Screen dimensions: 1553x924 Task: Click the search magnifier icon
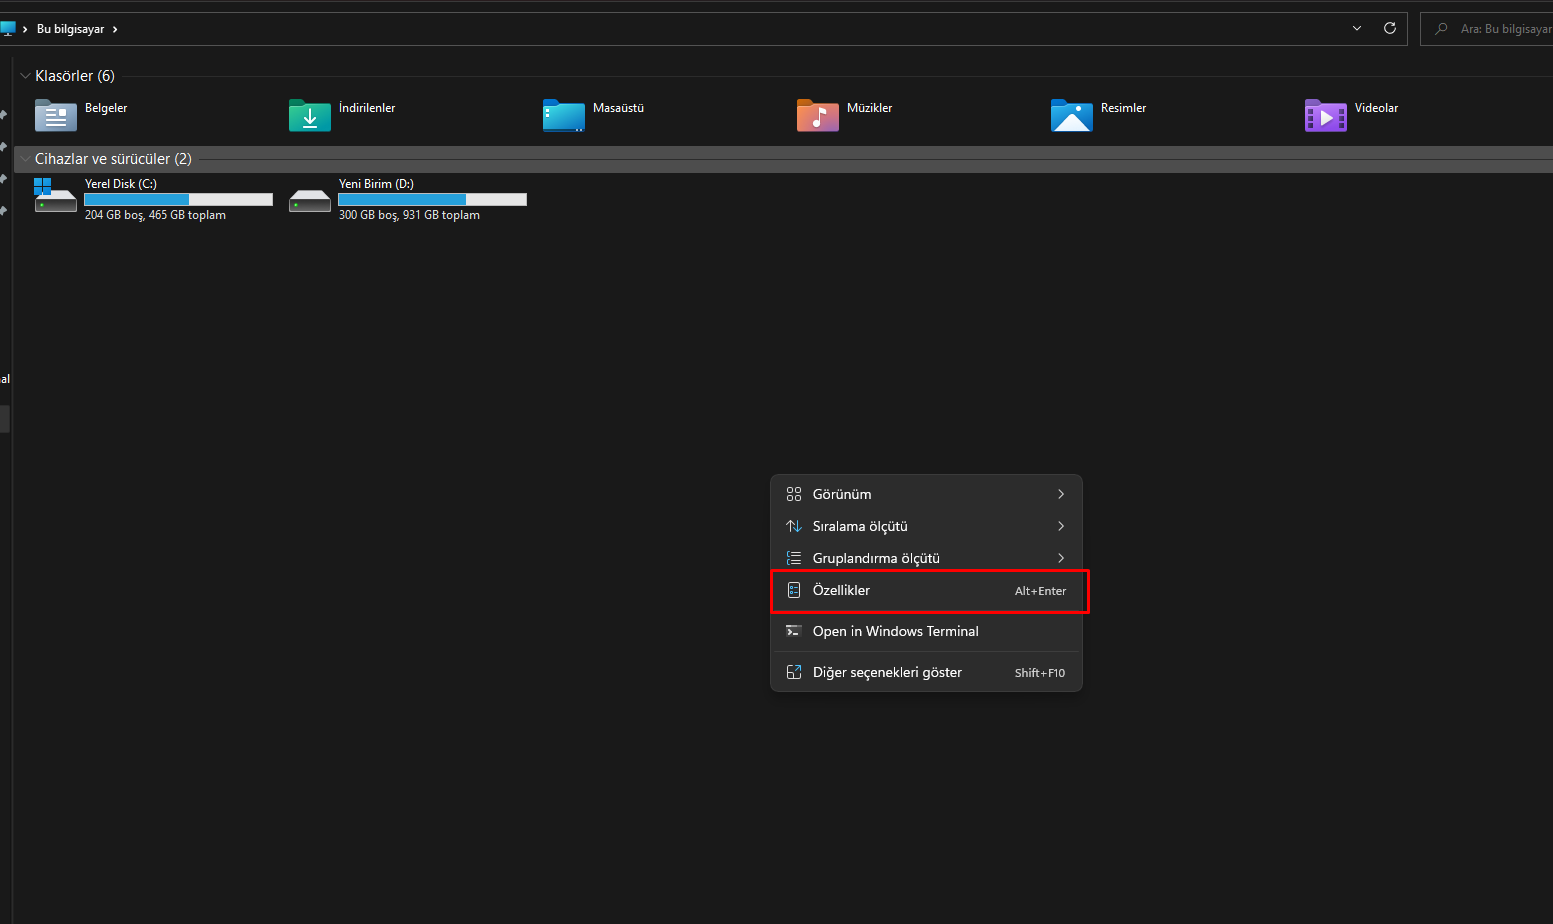[x=1441, y=29]
